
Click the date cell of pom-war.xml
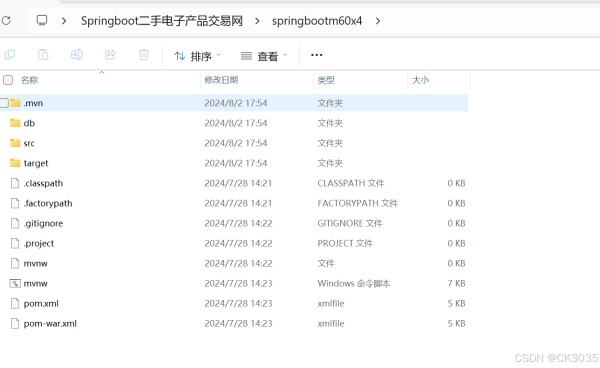[238, 324]
